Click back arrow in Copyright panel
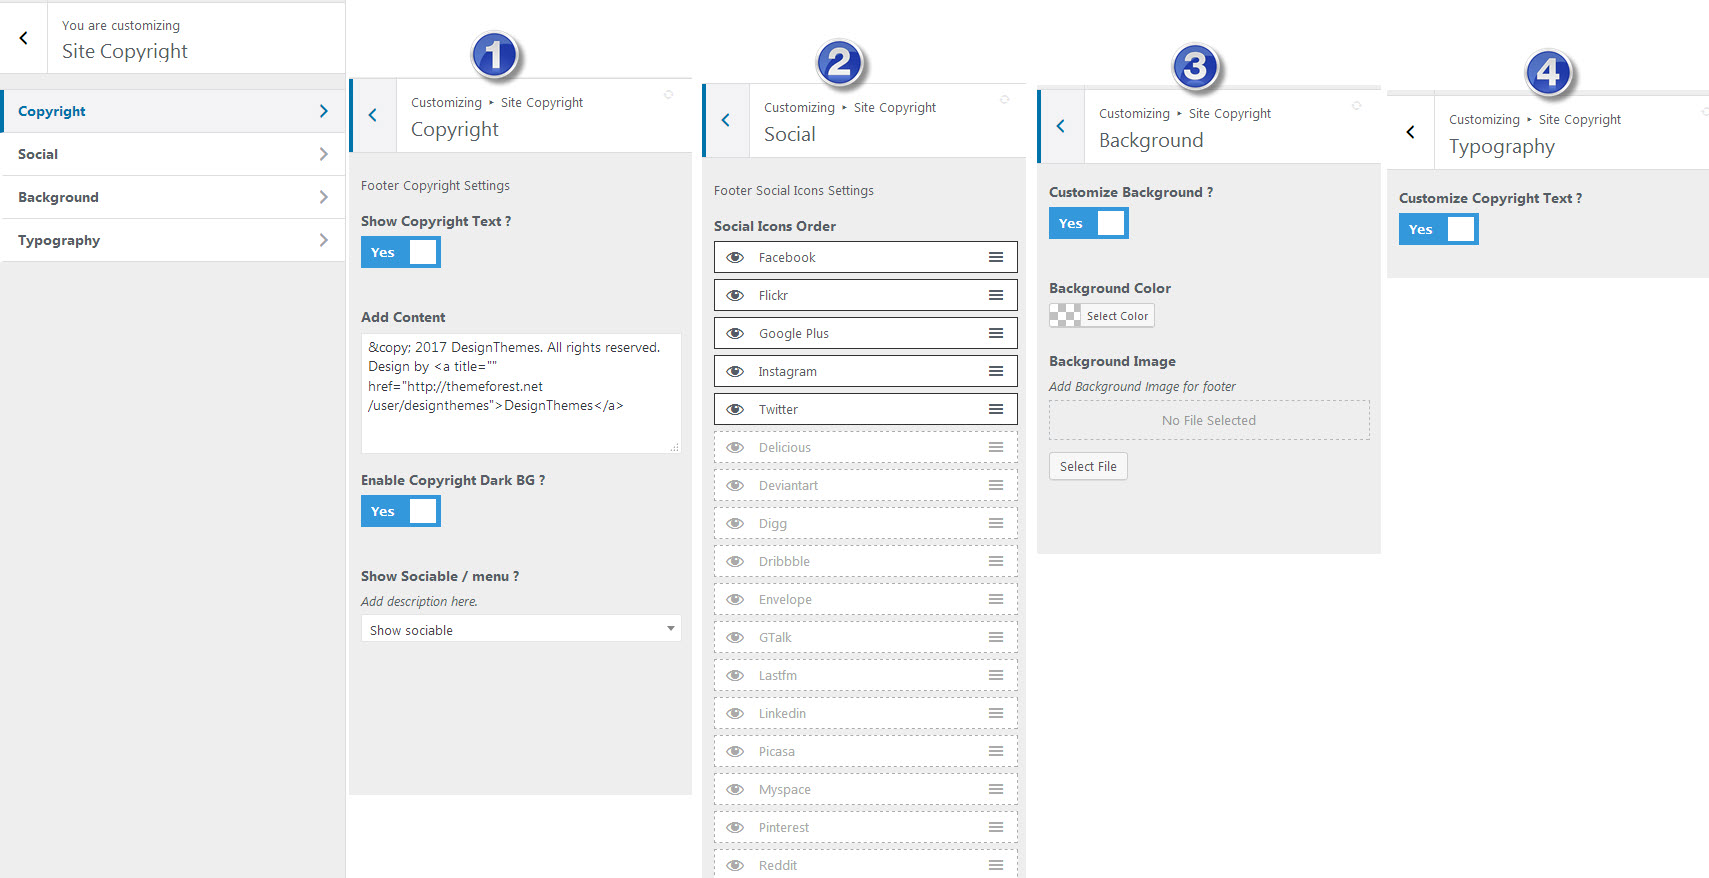This screenshot has width=1709, height=878. point(373,115)
